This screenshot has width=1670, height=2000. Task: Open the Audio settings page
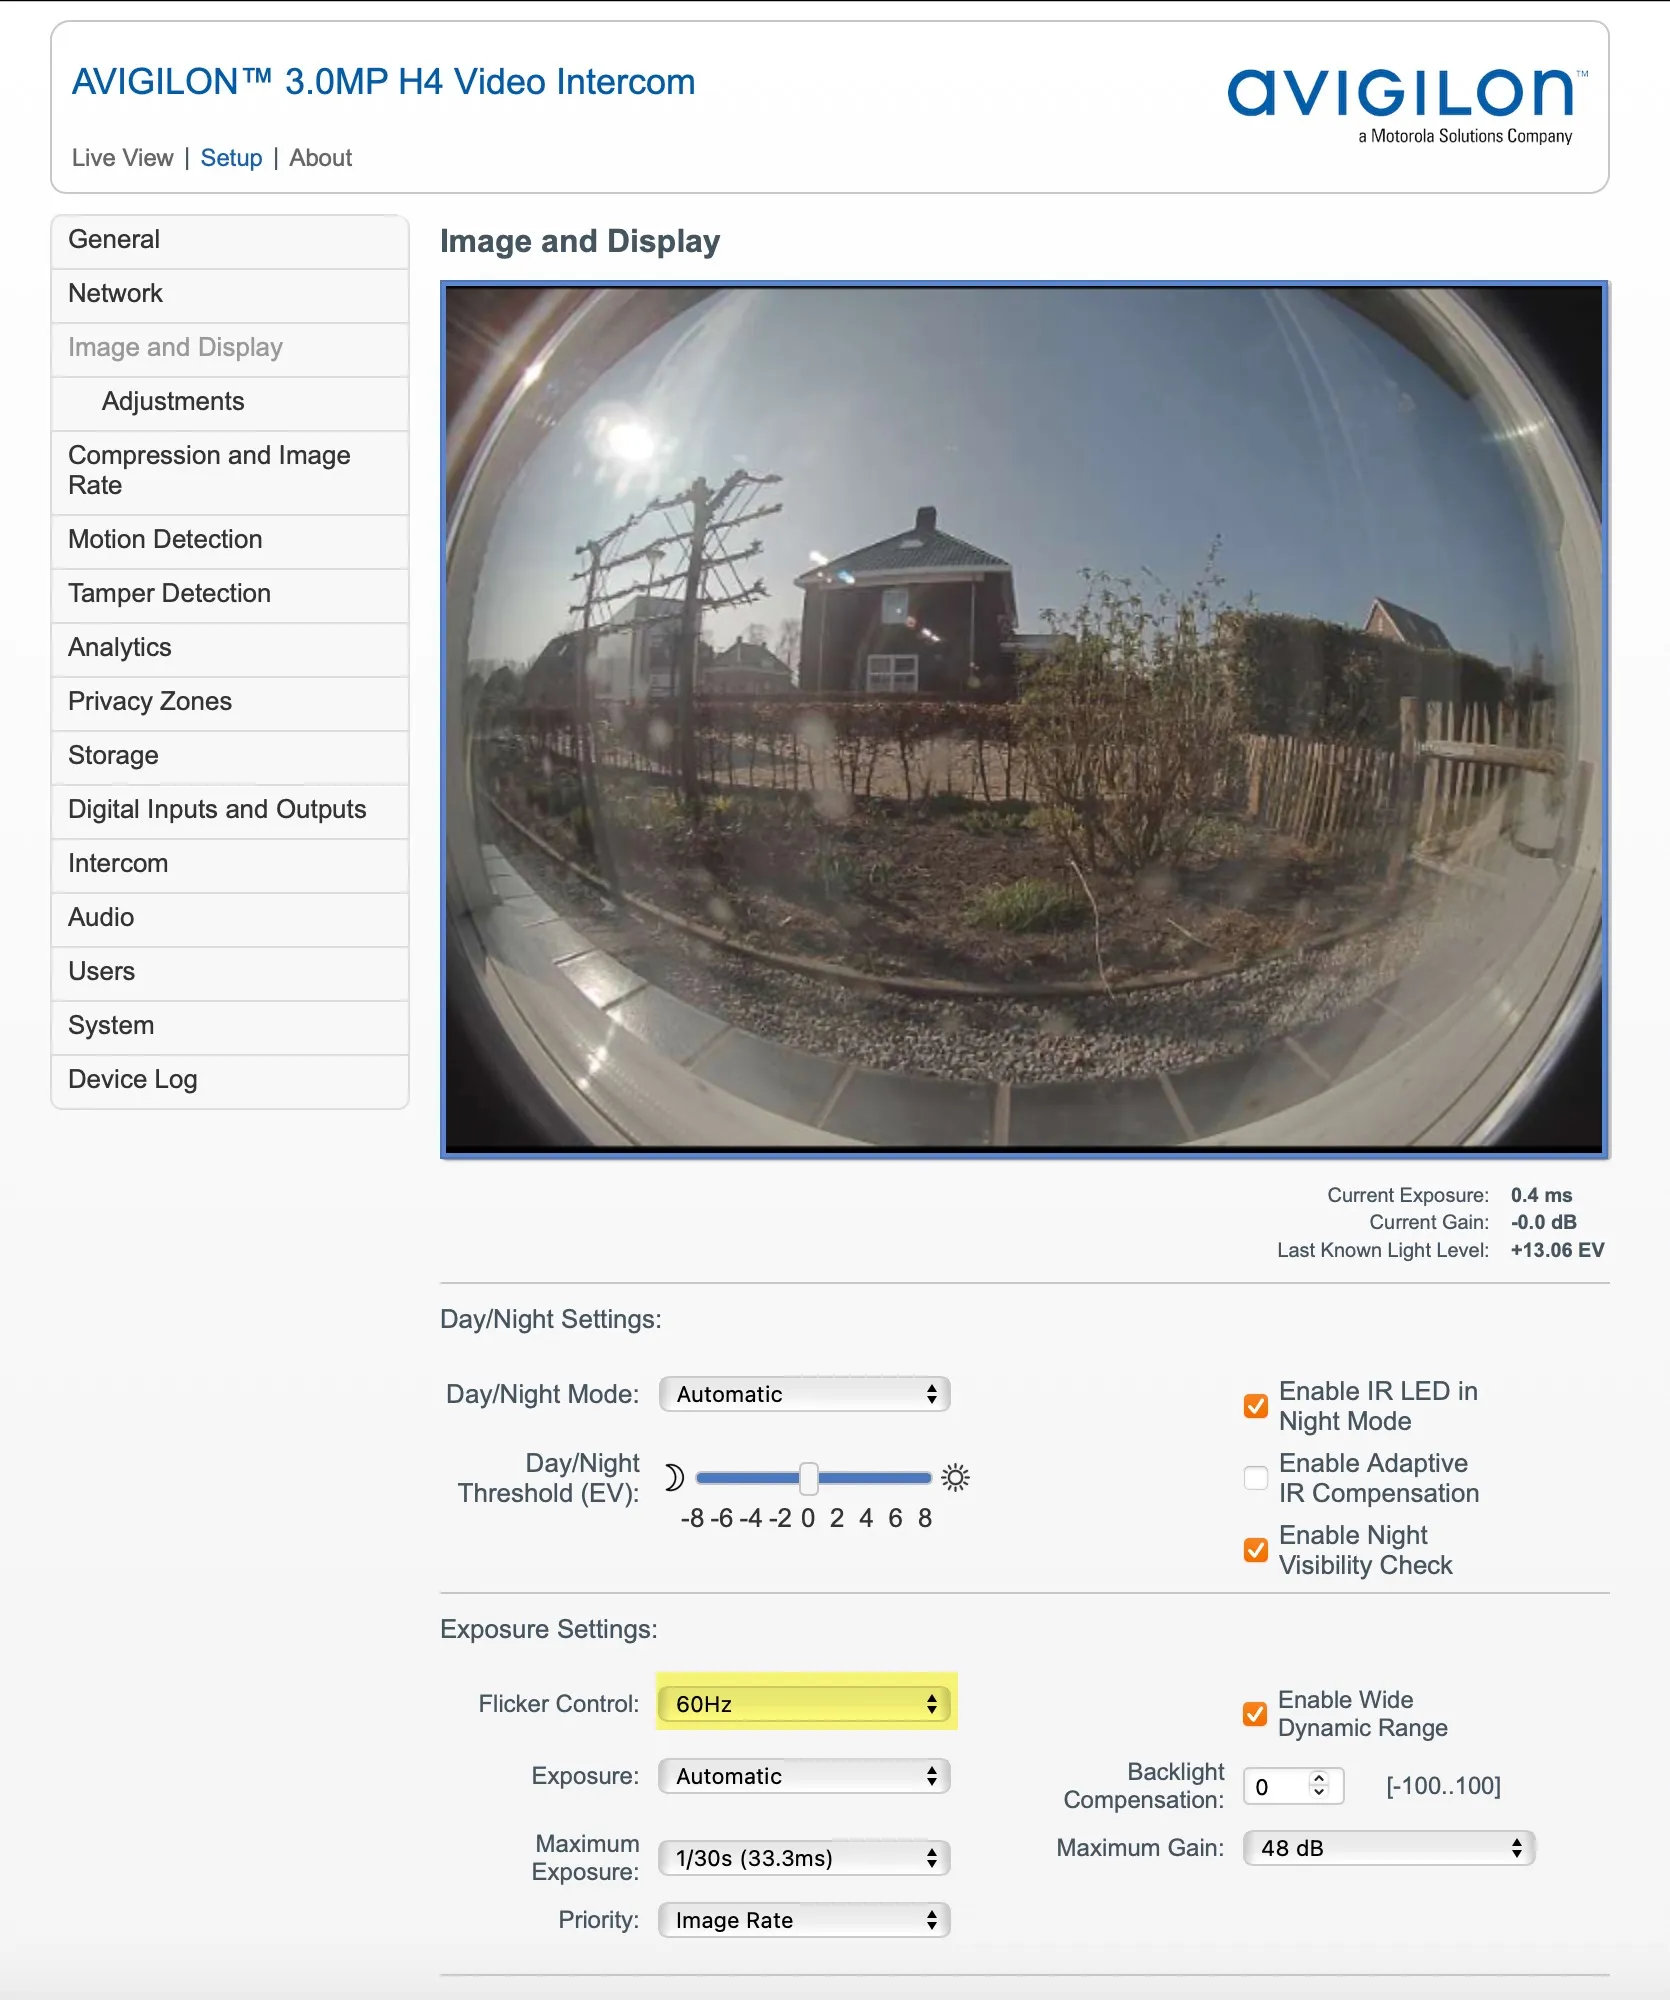pos(230,918)
